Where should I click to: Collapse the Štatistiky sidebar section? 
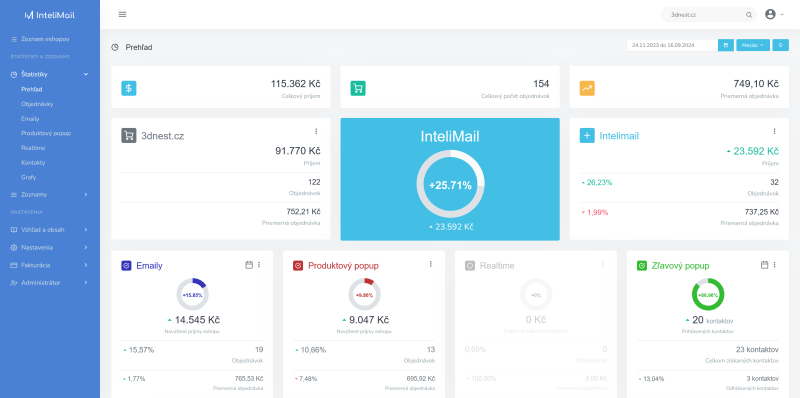(49, 74)
